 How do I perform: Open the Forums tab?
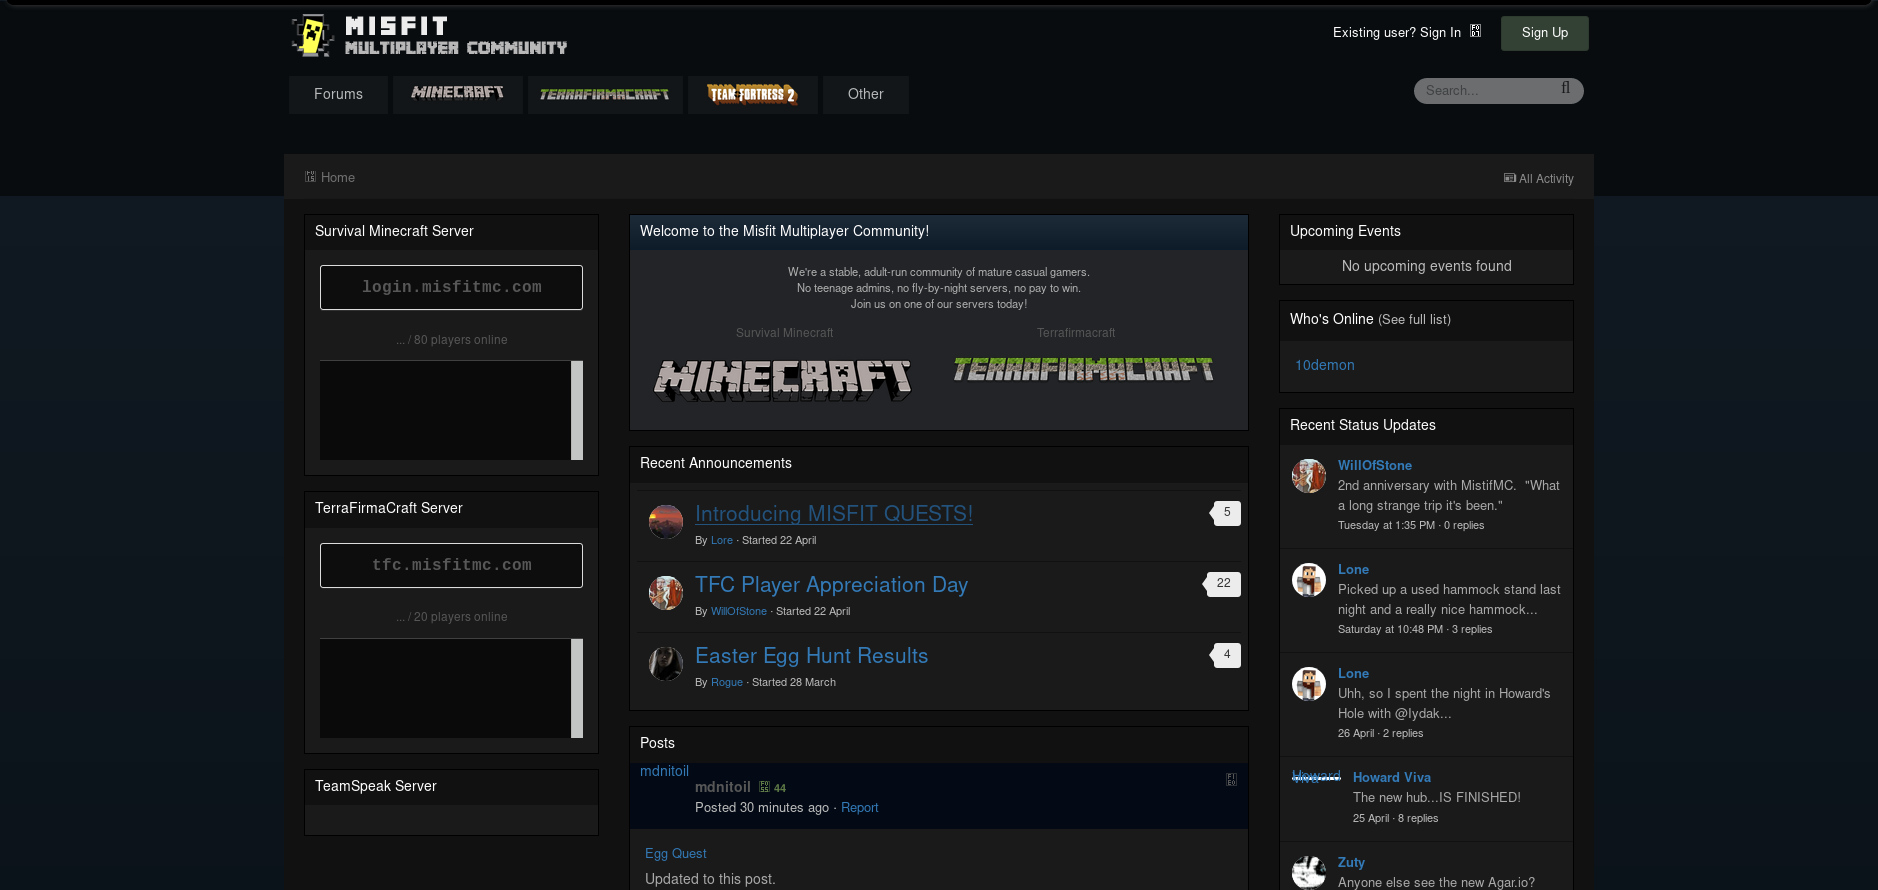(x=338, y=95)
